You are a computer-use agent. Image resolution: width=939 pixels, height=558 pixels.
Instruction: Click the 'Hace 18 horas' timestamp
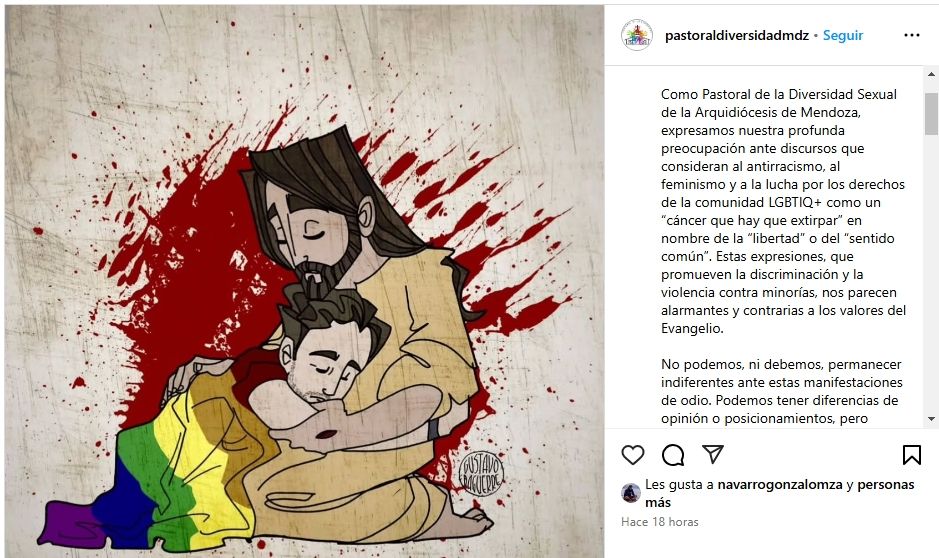coord(659,521)
